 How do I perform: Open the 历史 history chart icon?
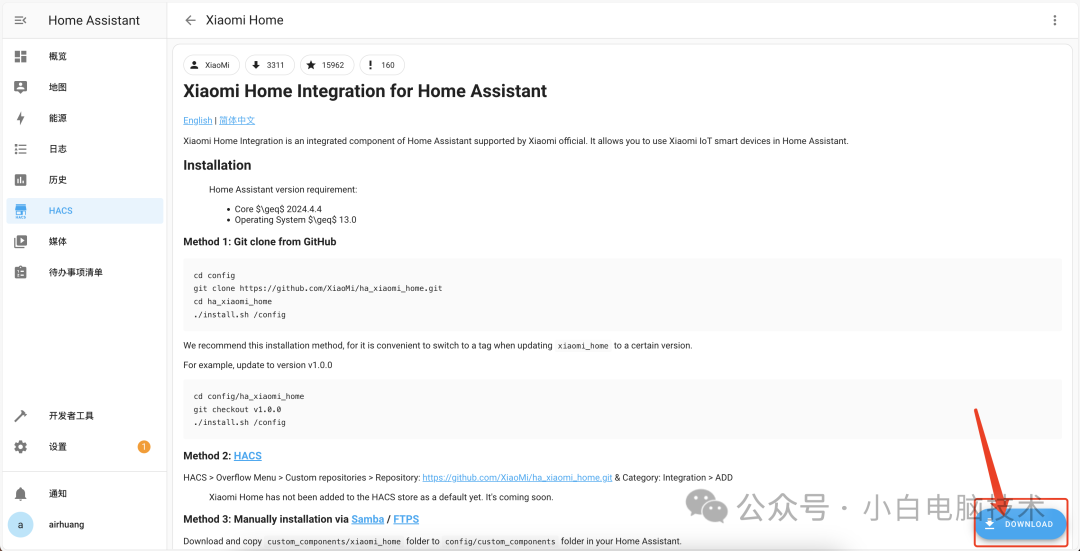coord(21,180)
